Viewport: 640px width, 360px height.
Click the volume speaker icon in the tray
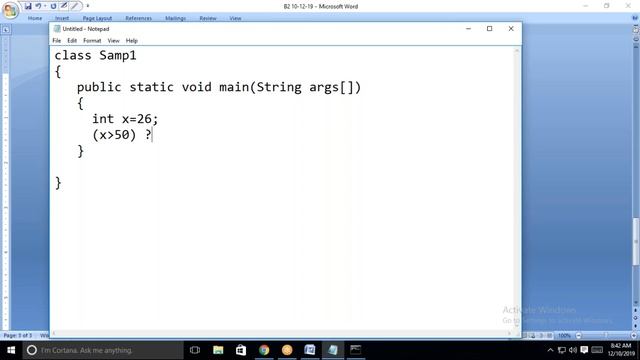coord(573,350)
